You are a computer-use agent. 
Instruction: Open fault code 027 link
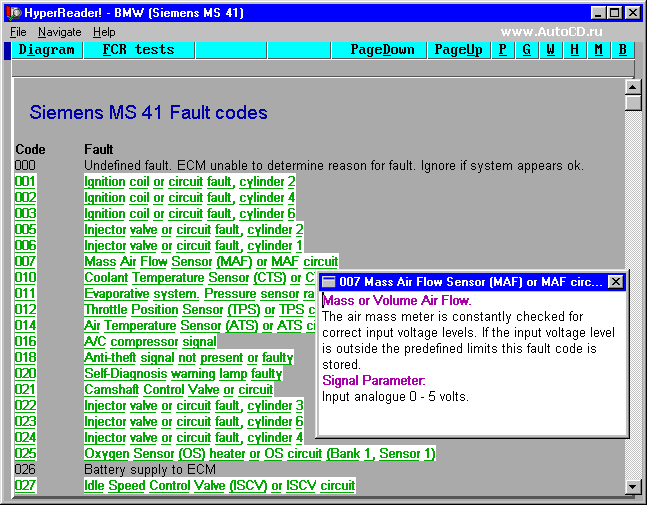pos(26,486)
